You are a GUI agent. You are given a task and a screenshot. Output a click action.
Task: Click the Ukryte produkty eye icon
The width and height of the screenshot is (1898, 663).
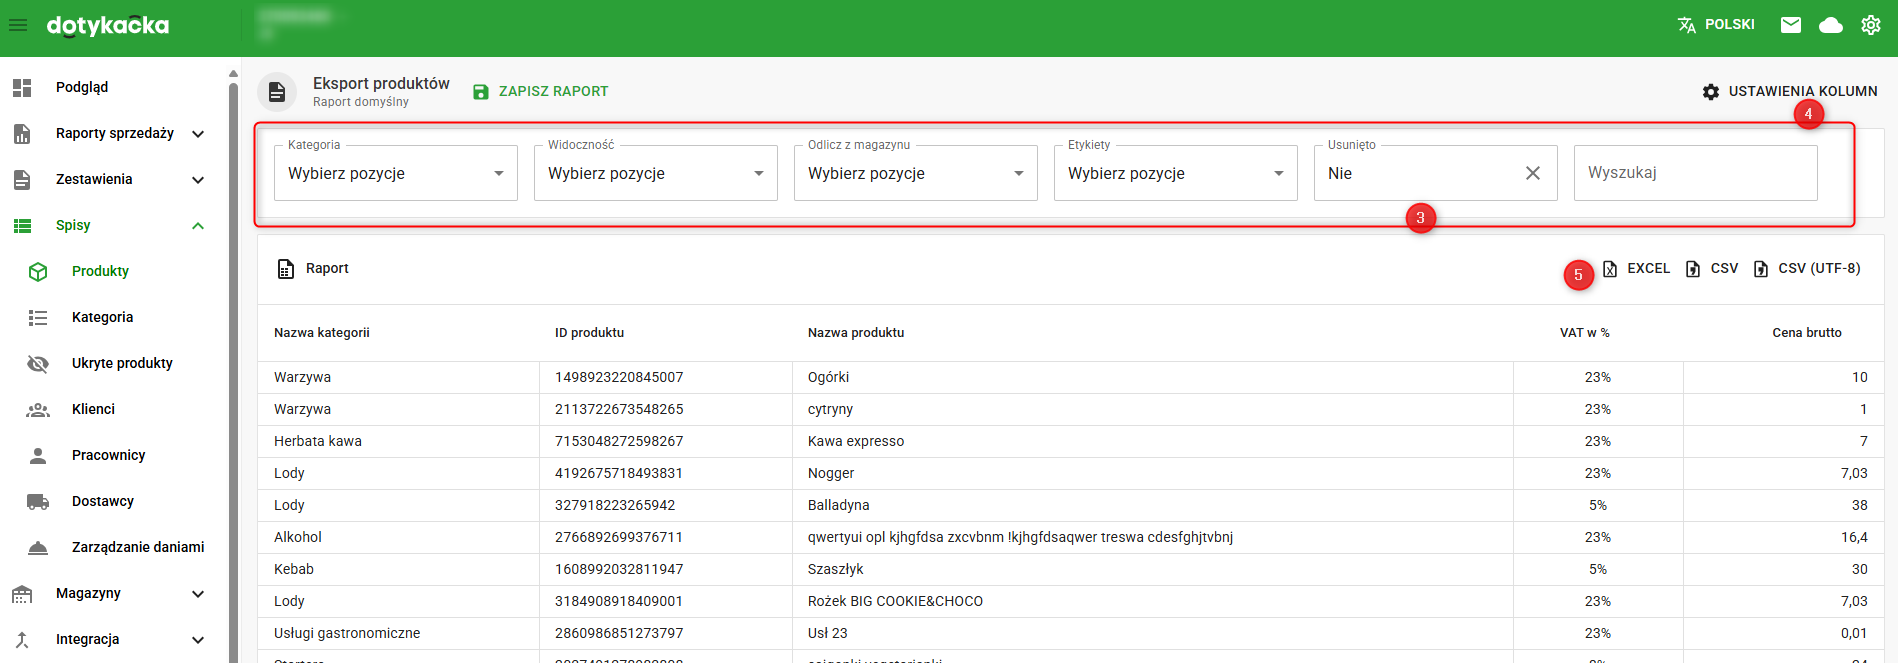[x=38, y=363]
